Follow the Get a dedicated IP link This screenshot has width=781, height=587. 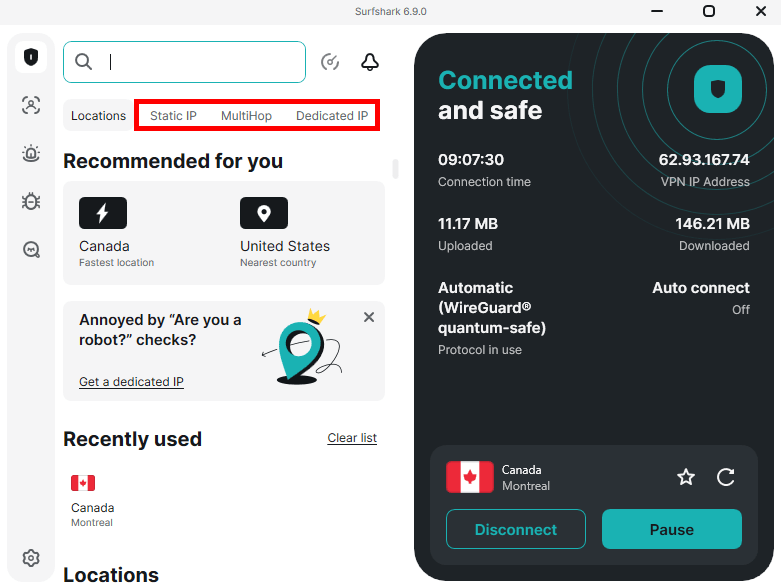click(x=131, y=382)
